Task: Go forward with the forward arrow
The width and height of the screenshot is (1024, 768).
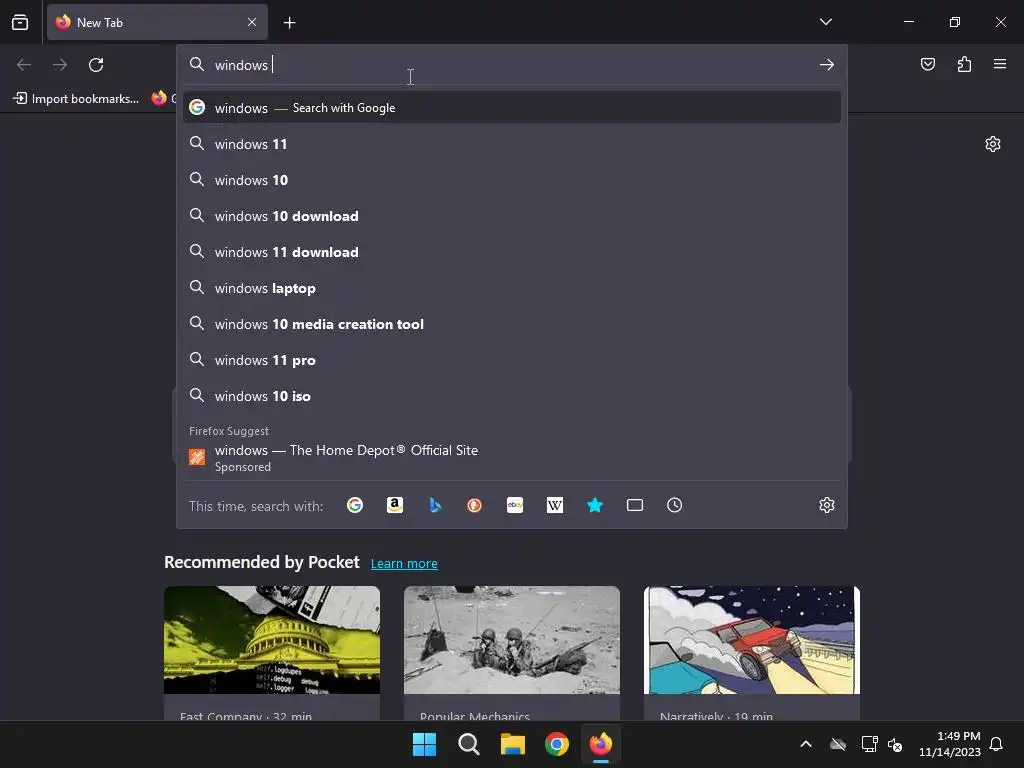Action: pos(60,65)
